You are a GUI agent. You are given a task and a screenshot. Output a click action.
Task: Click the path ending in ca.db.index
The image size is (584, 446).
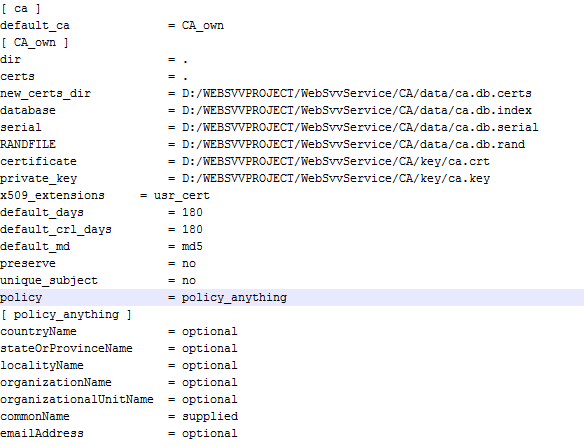[x=357, y=110]
